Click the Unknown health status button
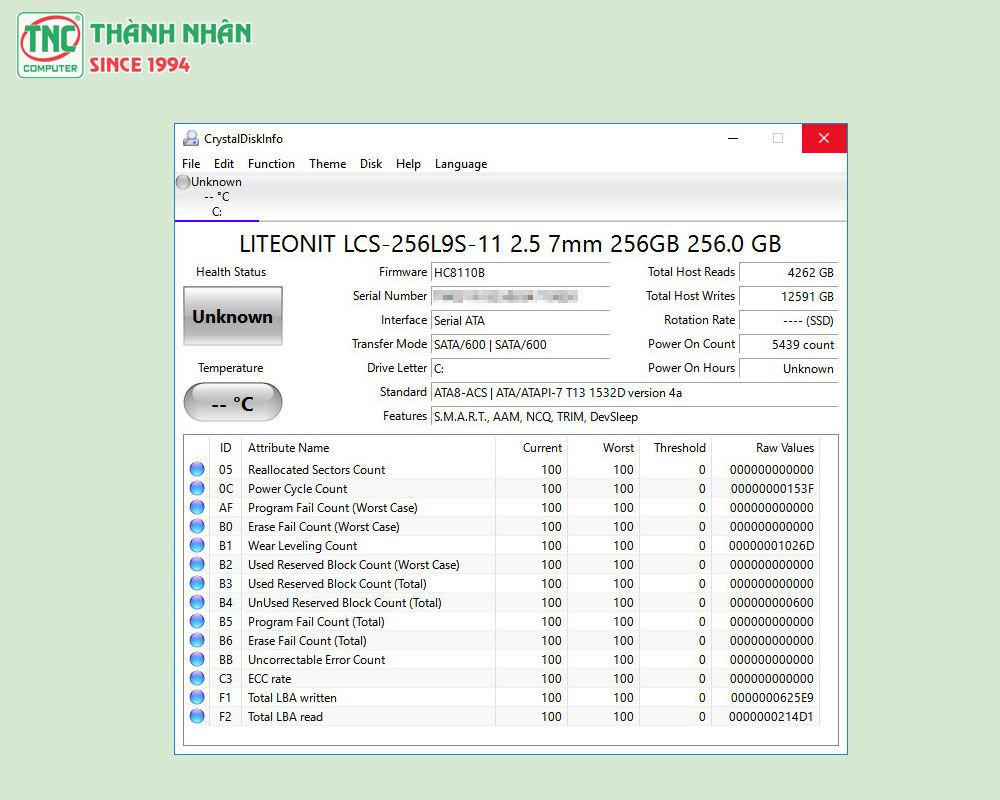1000x800 pixels. tap(233, 316)
